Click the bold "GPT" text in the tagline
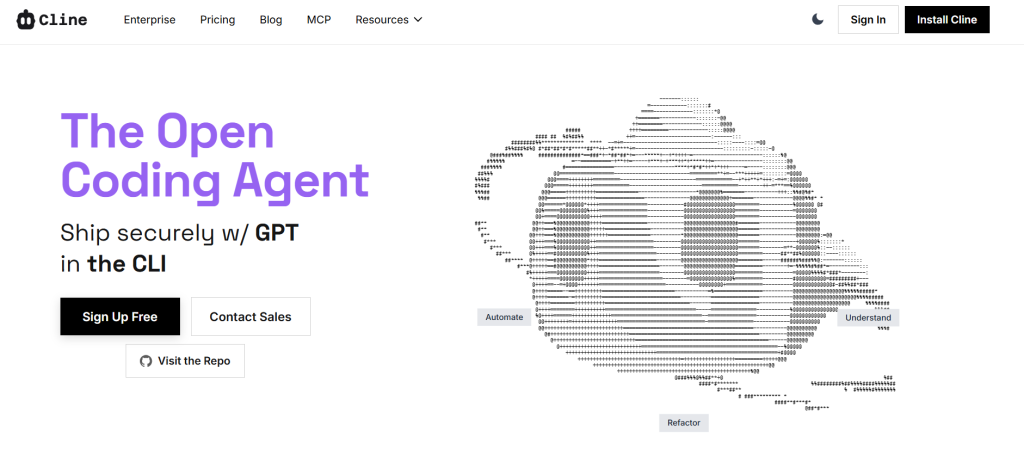 click(277, 233)
